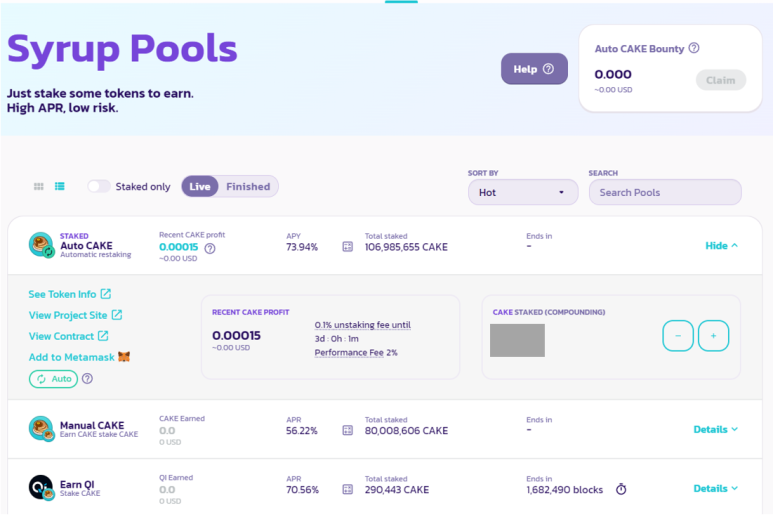Switch to list view icon

[60, 186]
